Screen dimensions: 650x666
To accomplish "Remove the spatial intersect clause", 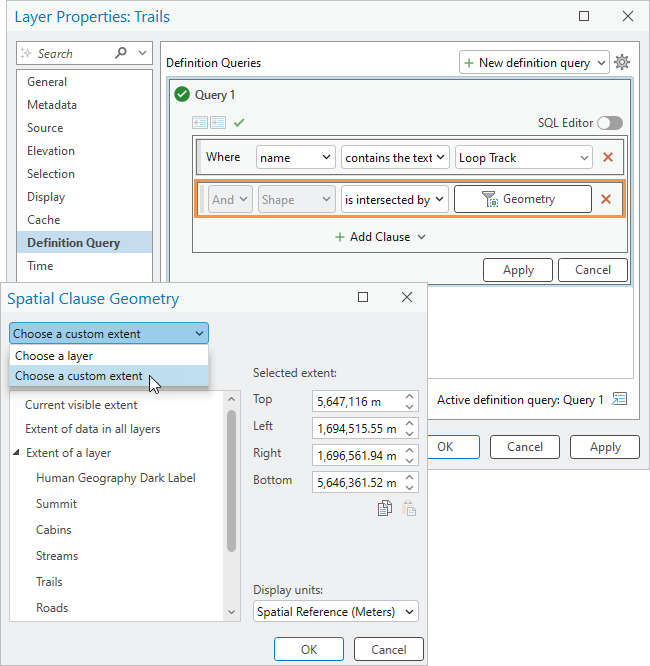I will pos(606,199).
